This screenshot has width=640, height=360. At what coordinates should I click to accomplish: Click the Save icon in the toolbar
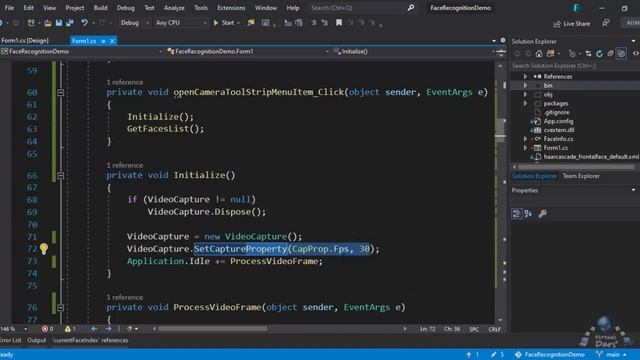pyautogui.click(x=59, y=23)
